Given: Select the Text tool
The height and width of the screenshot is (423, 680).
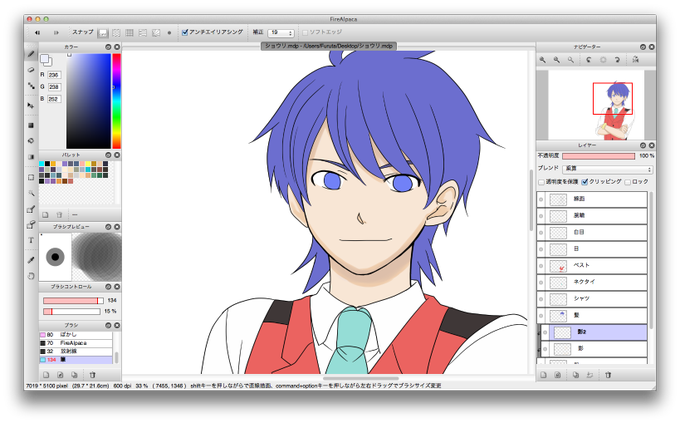Looking at the screenshot, I should (31, 240).
